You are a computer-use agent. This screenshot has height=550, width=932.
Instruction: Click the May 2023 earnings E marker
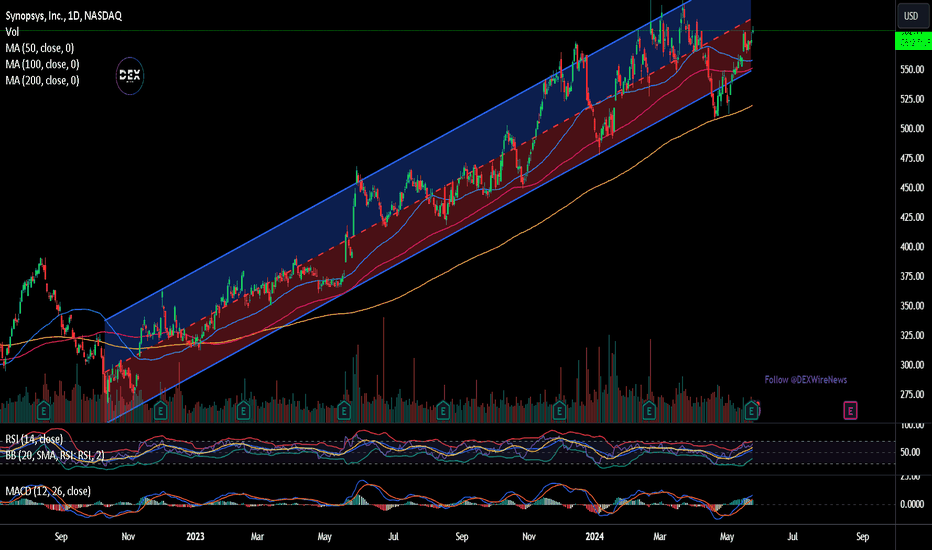344,410
